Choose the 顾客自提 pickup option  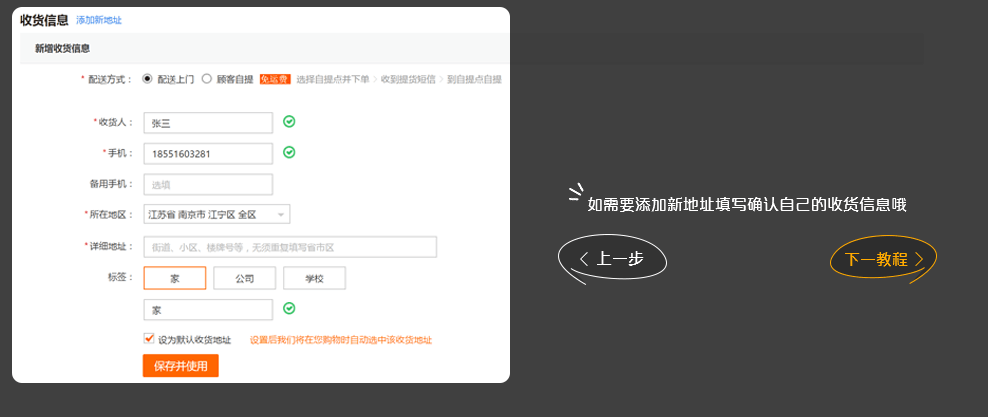click(x=207, y=78)
